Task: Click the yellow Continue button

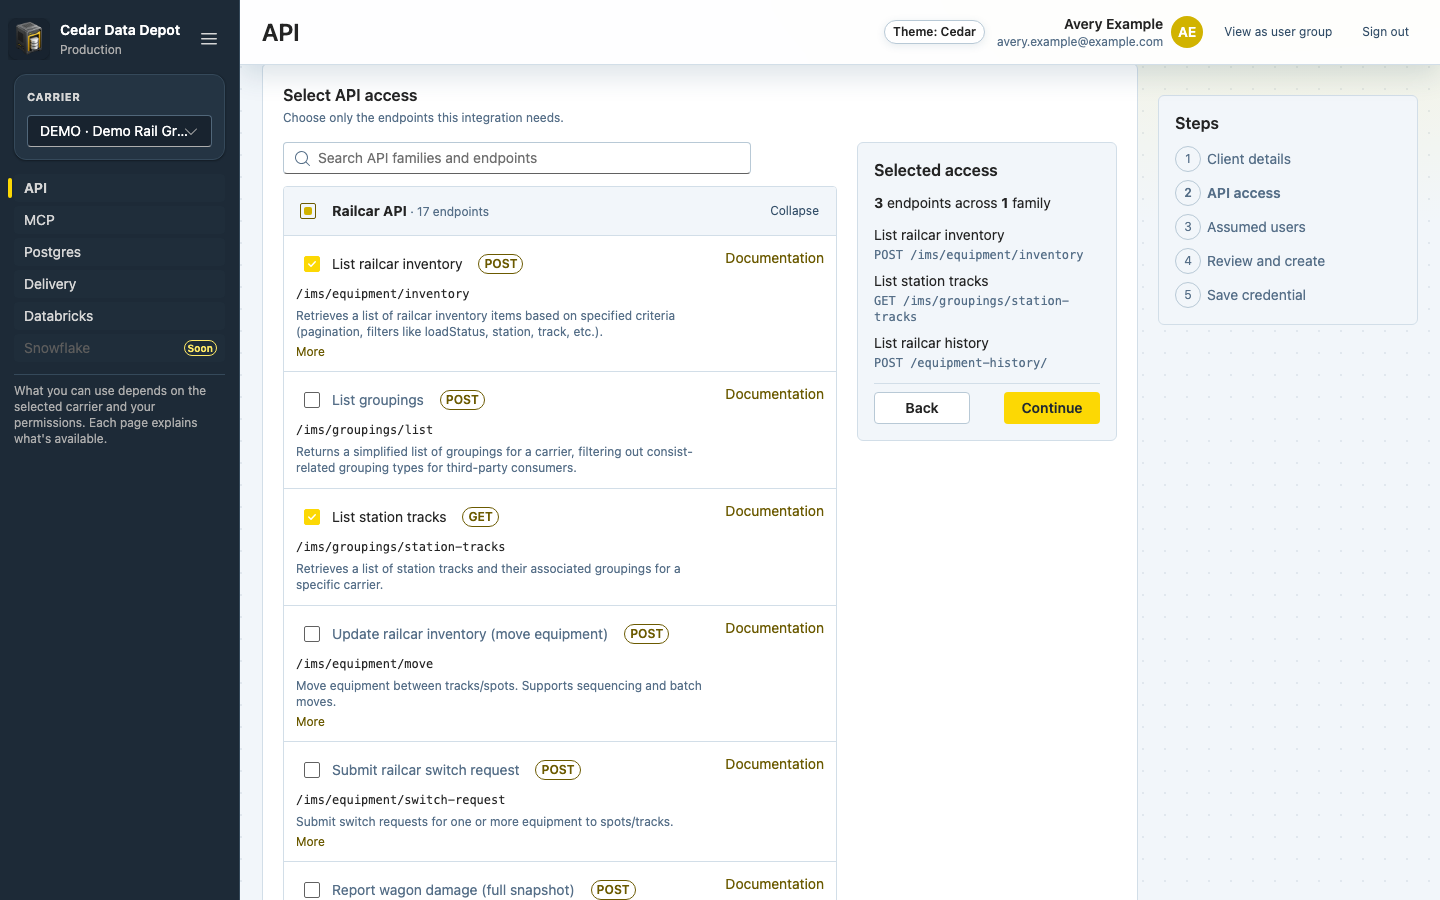Action: pos(1052,408)
